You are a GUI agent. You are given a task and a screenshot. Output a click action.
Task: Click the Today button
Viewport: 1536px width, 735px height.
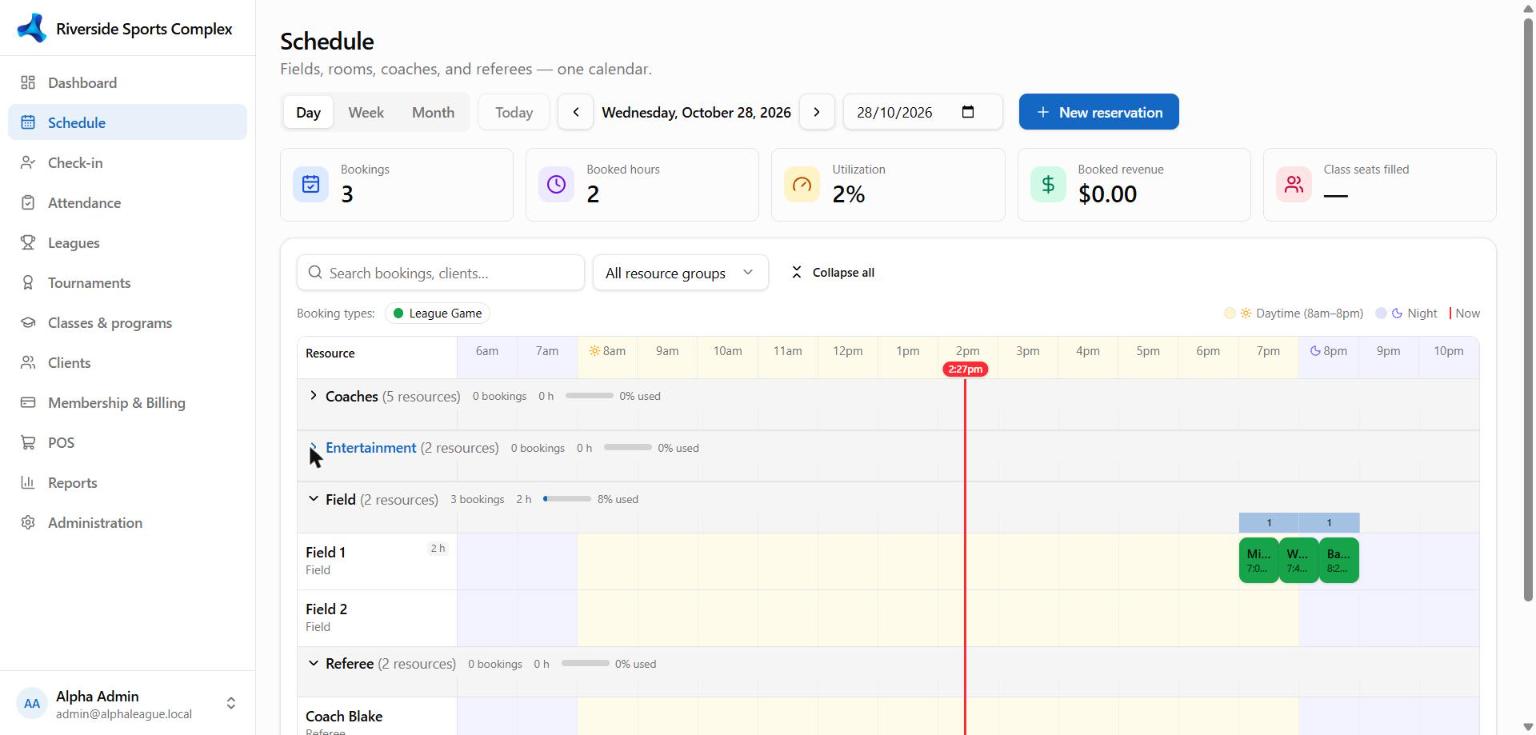pyautogui.click(x=514, y=112)
